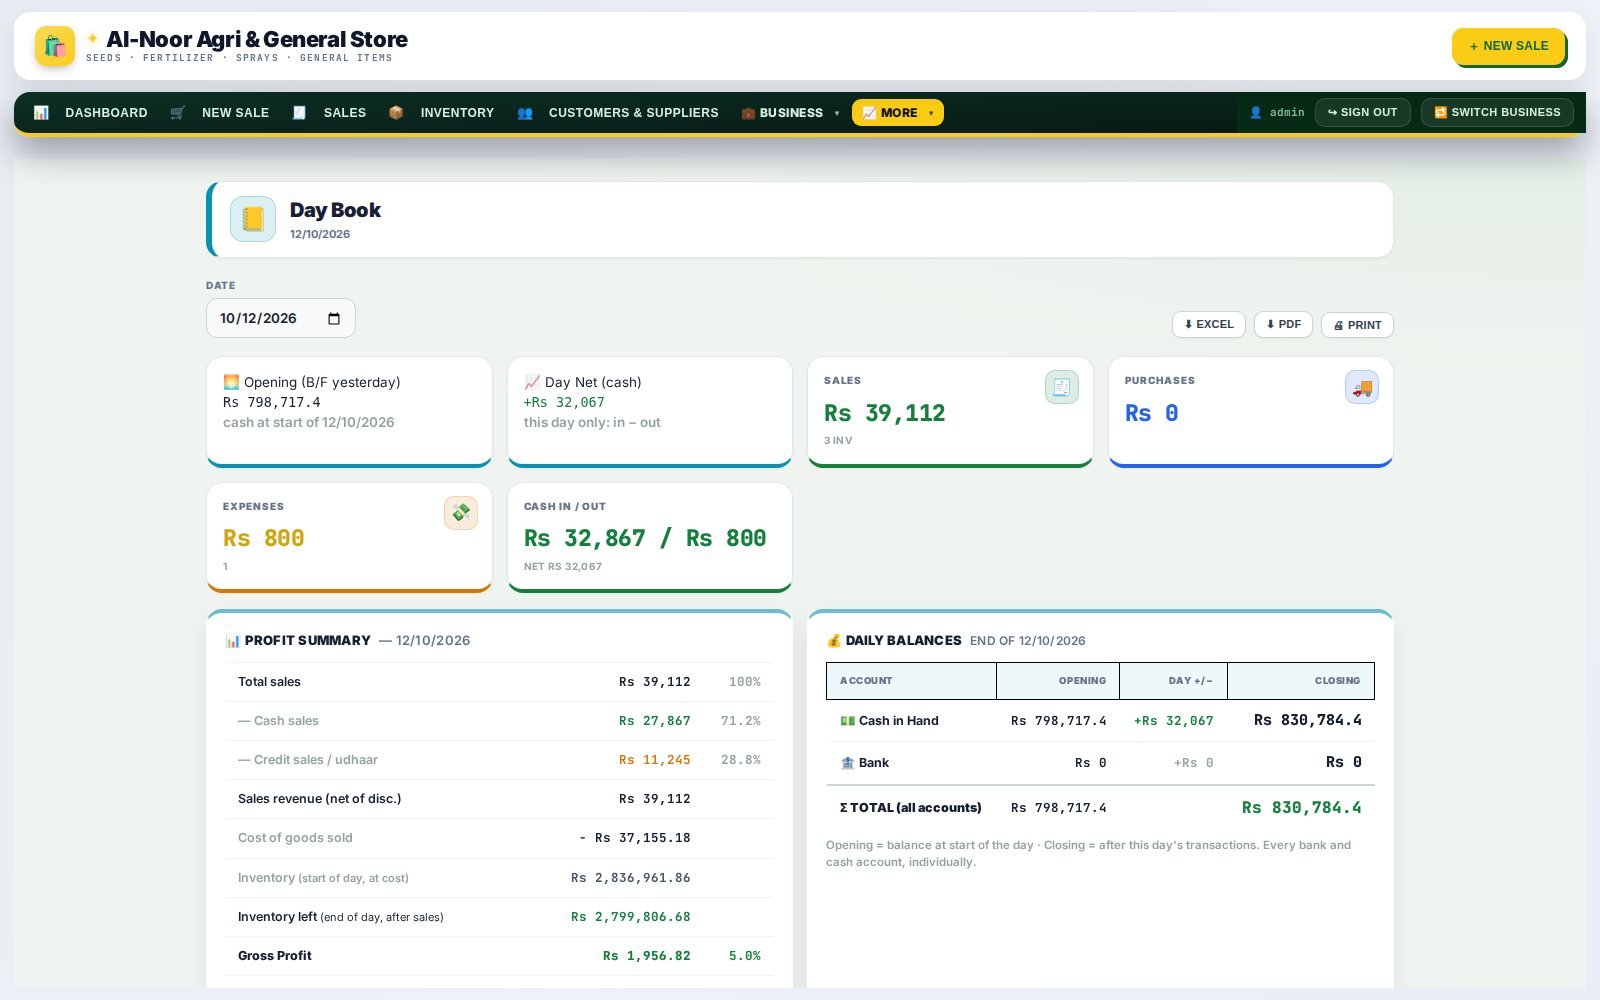The image size is (1600, 1000).
Task: Click the Day Net cash value +Rs 32,067
Action: click(x=564, y=402)
